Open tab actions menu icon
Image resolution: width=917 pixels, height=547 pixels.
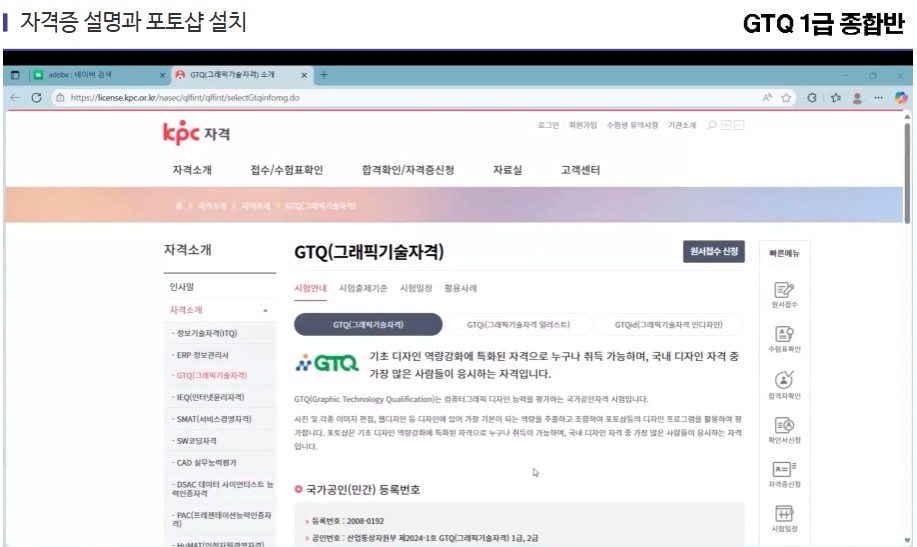[15, 75]
